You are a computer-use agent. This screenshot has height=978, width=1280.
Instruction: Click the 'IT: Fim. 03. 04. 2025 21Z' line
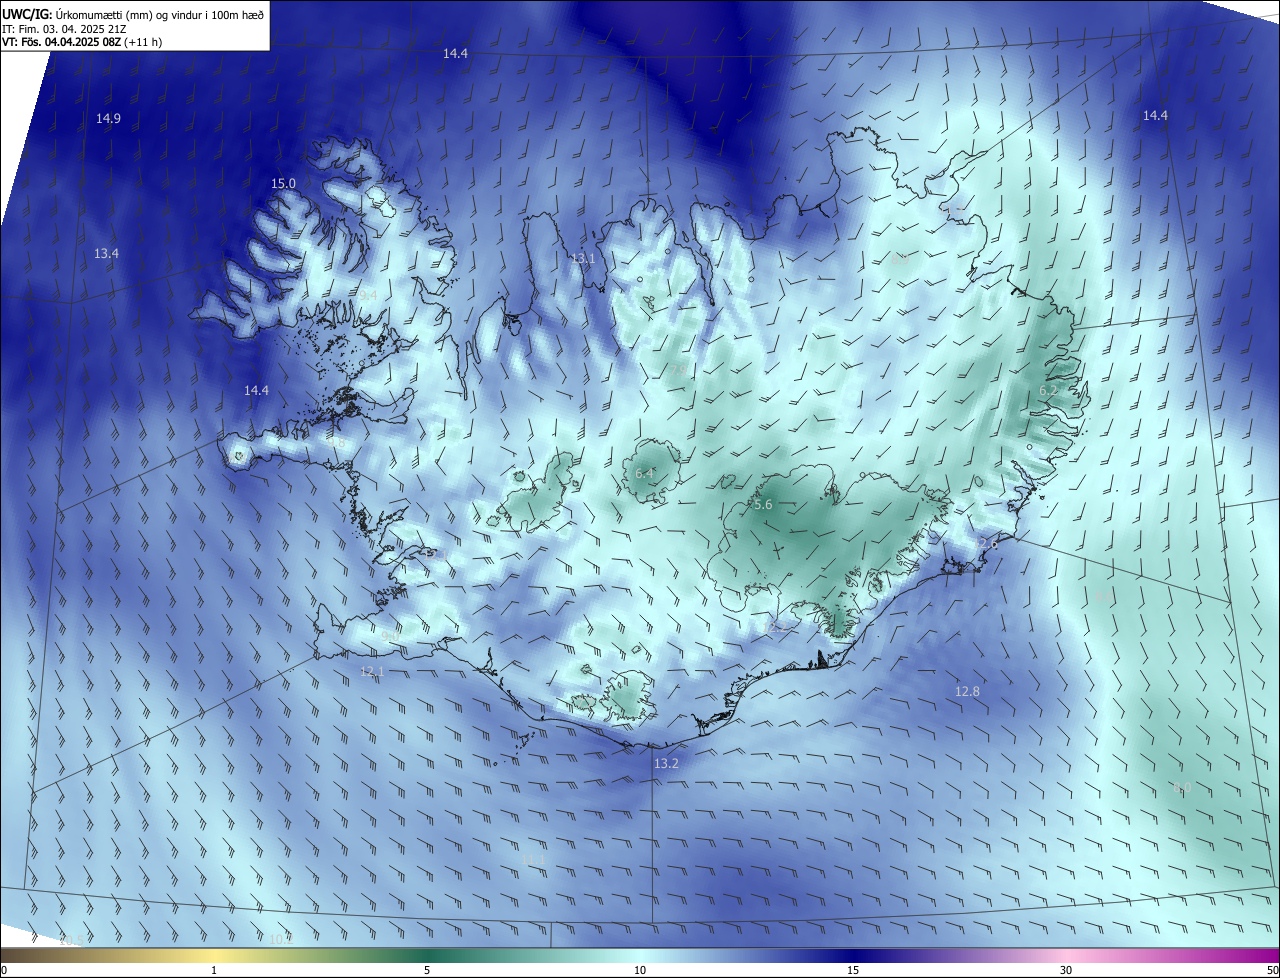pyautogui.click(x=64, y=28)
